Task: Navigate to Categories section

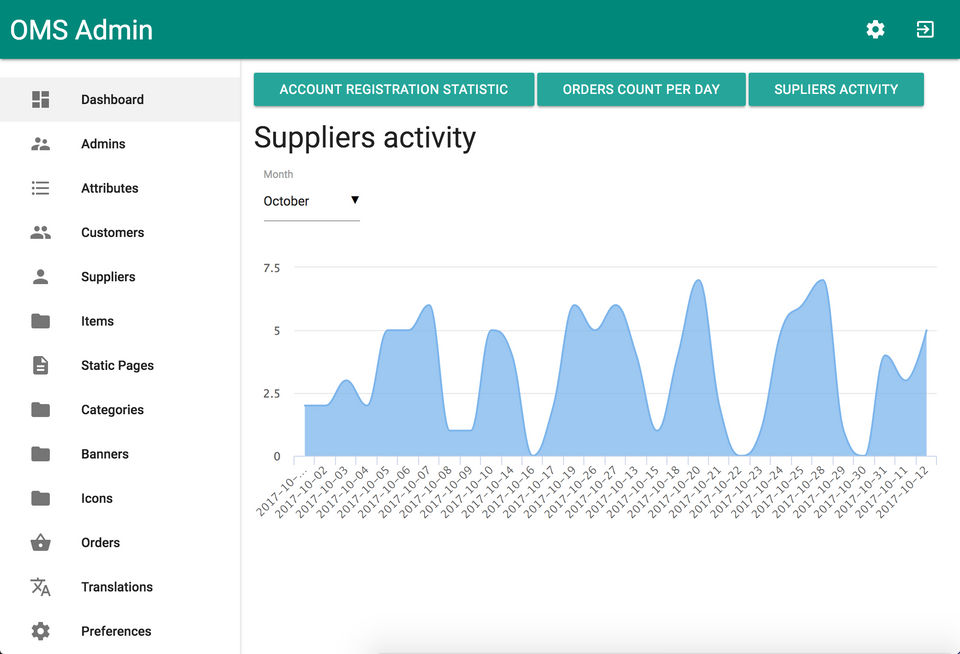Action: 112,410
